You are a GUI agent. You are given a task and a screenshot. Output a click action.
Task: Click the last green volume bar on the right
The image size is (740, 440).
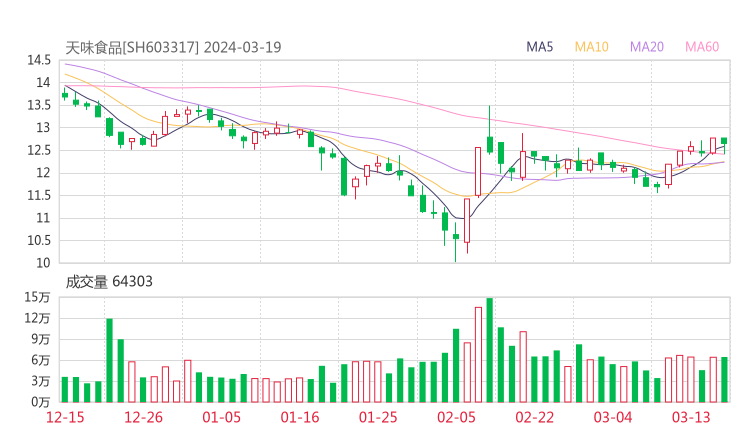click(724, 380)
